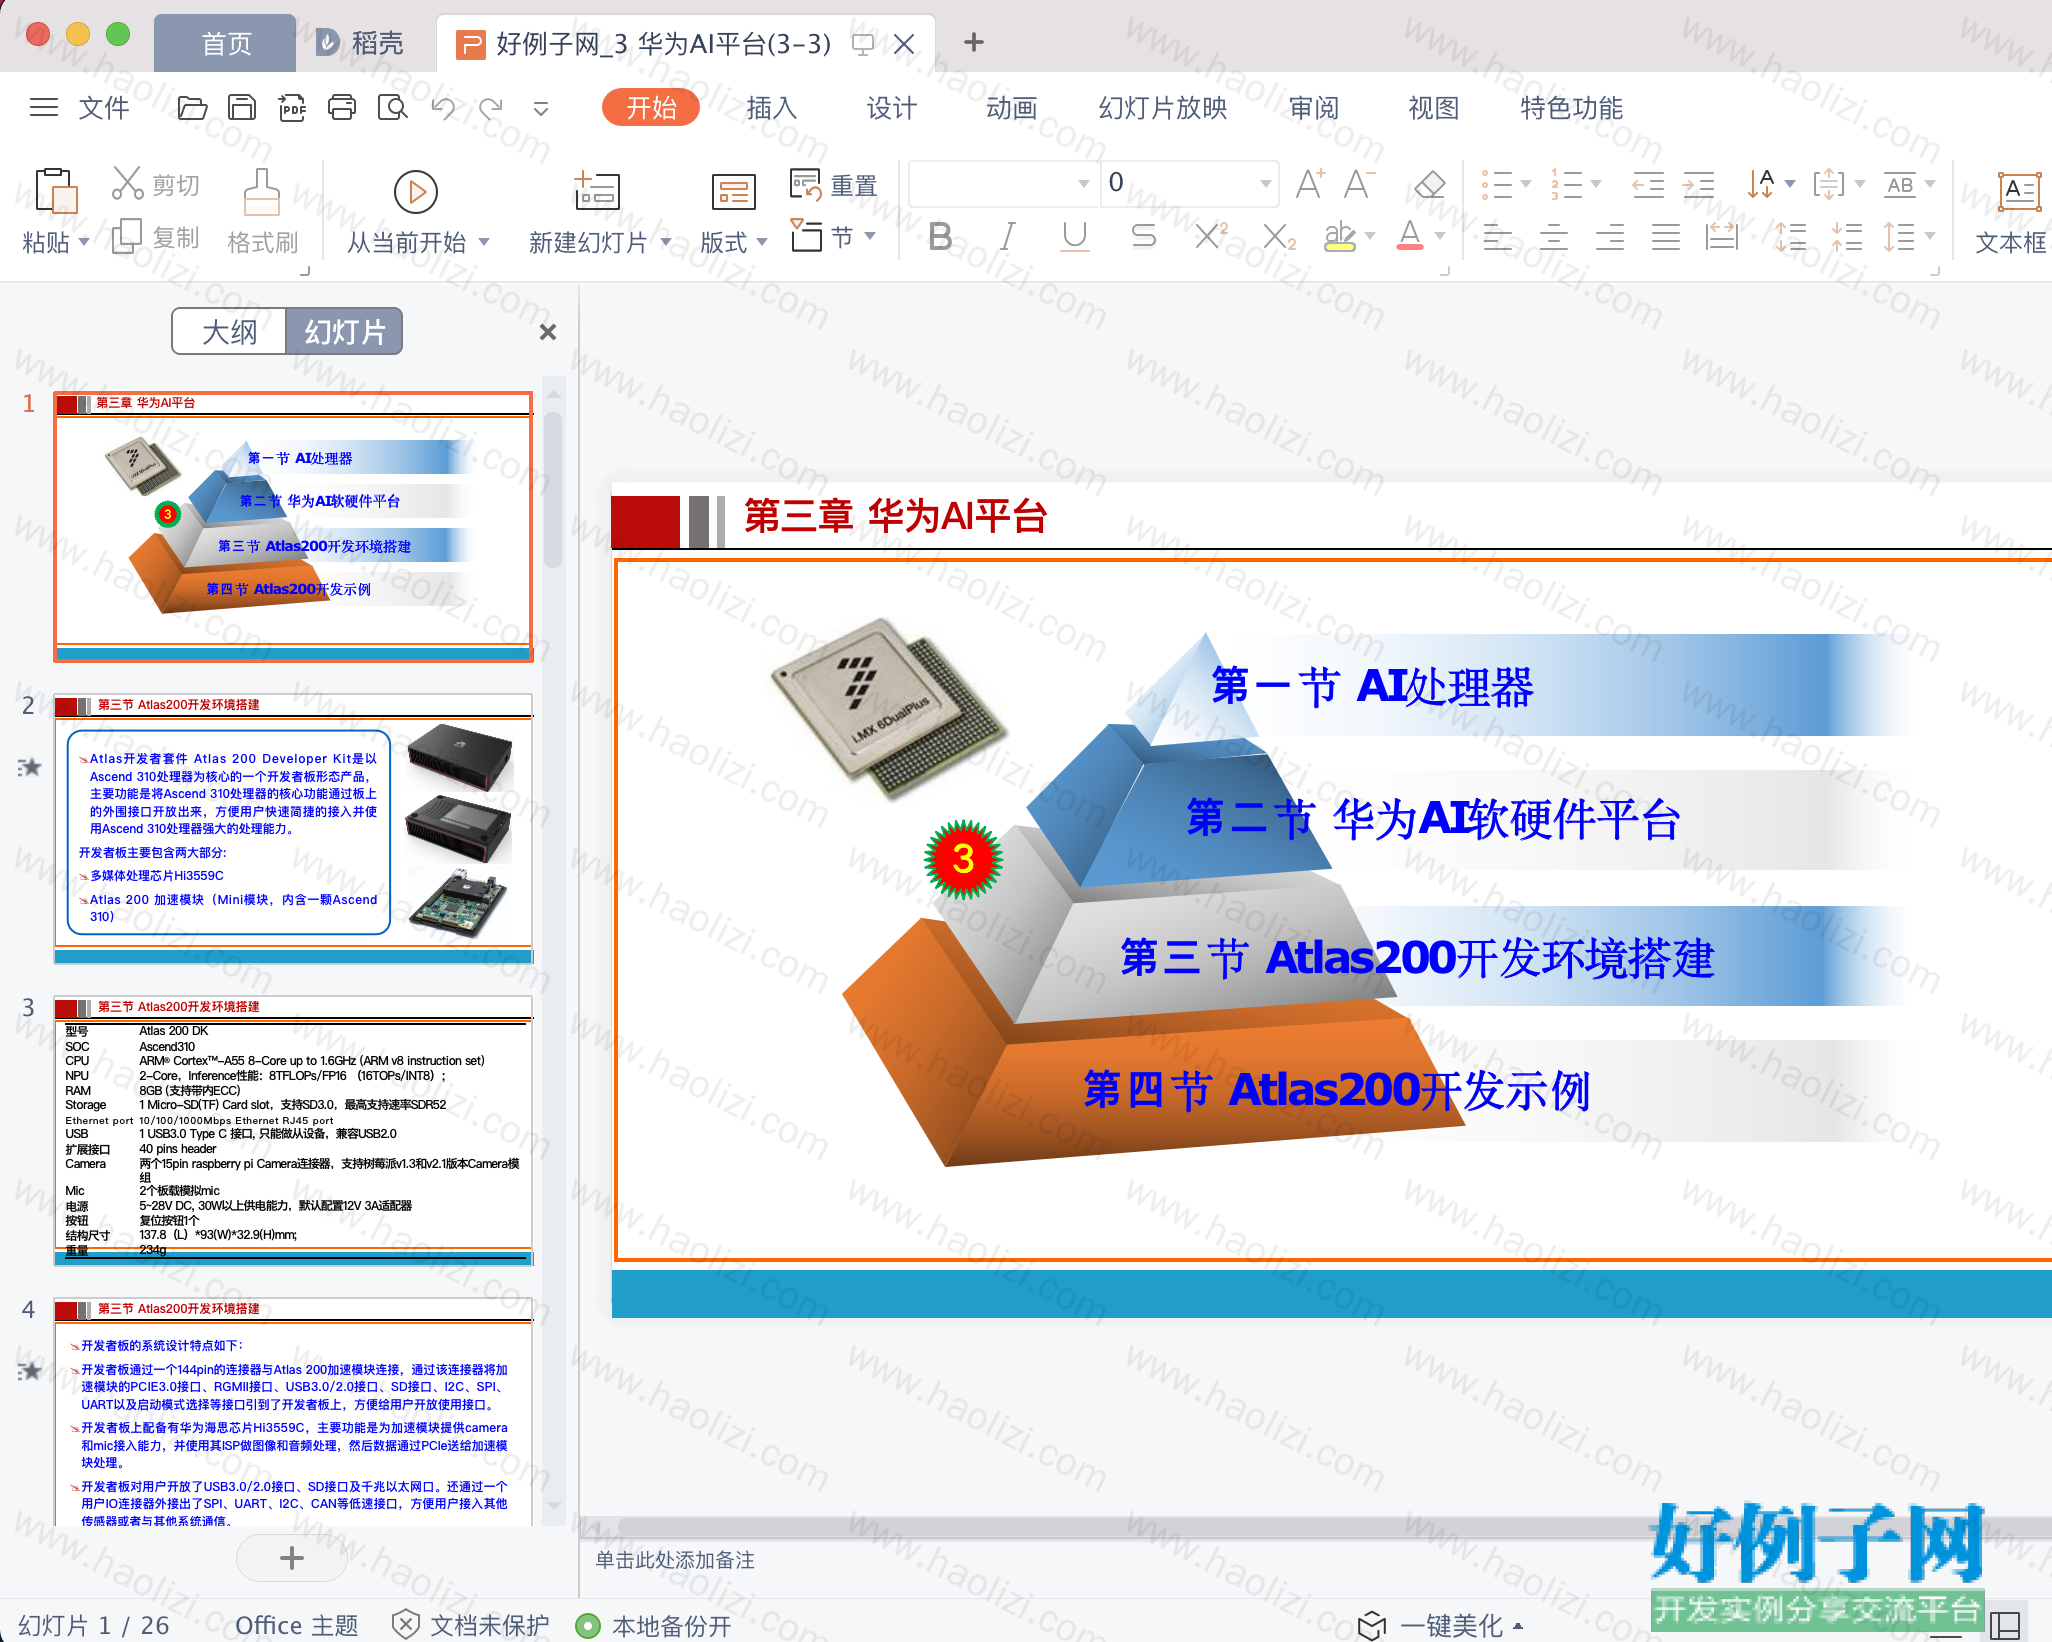Open the text highlight color swatch
Viewport: 2052px width, 1642px height.
(x=1339, y=236)
